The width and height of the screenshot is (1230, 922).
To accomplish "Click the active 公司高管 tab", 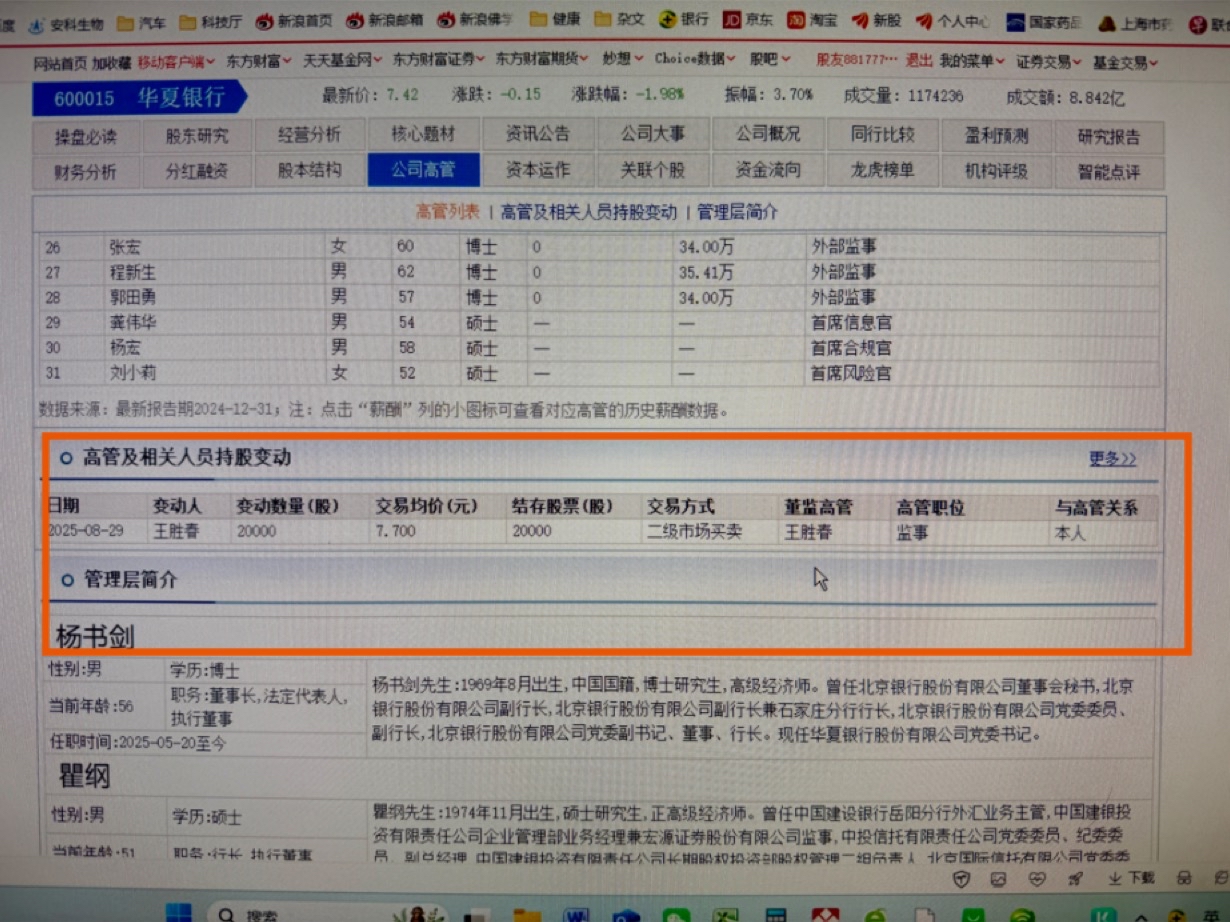I will [x=423, y=170].
